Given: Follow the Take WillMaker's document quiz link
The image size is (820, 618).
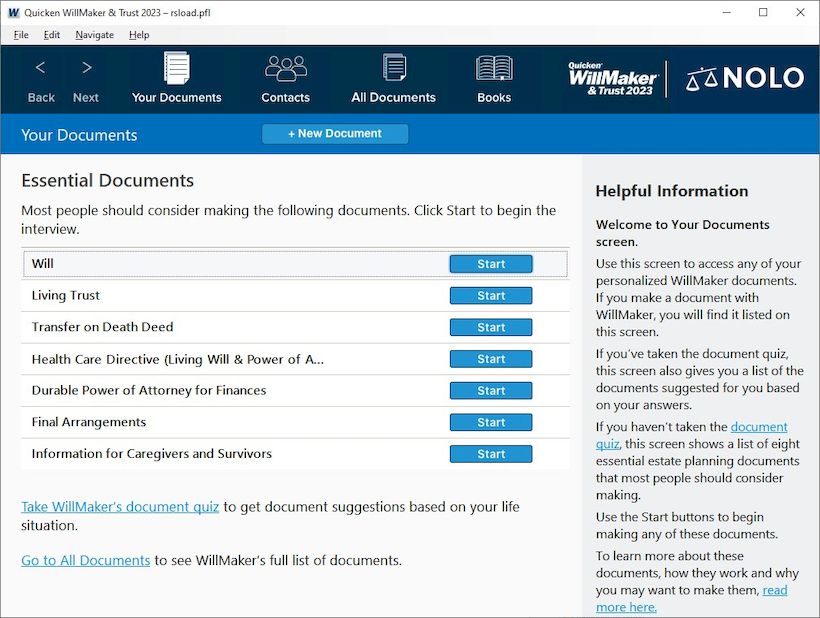Looking at the screenshot, I should pyautogui.click(x=120, y=507).
